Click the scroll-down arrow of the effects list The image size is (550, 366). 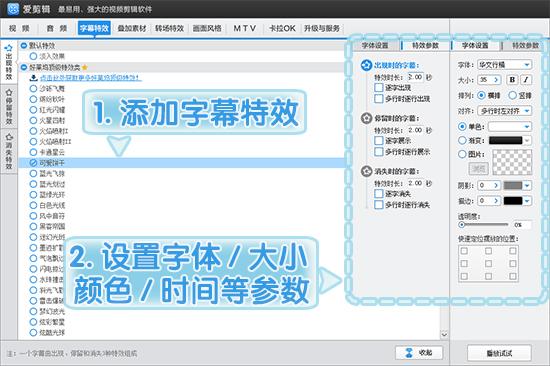(x=444, y=334)
